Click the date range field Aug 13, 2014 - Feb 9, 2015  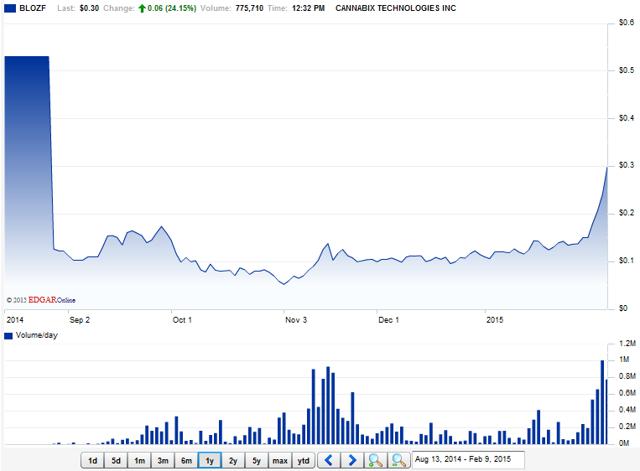(468, 460)
